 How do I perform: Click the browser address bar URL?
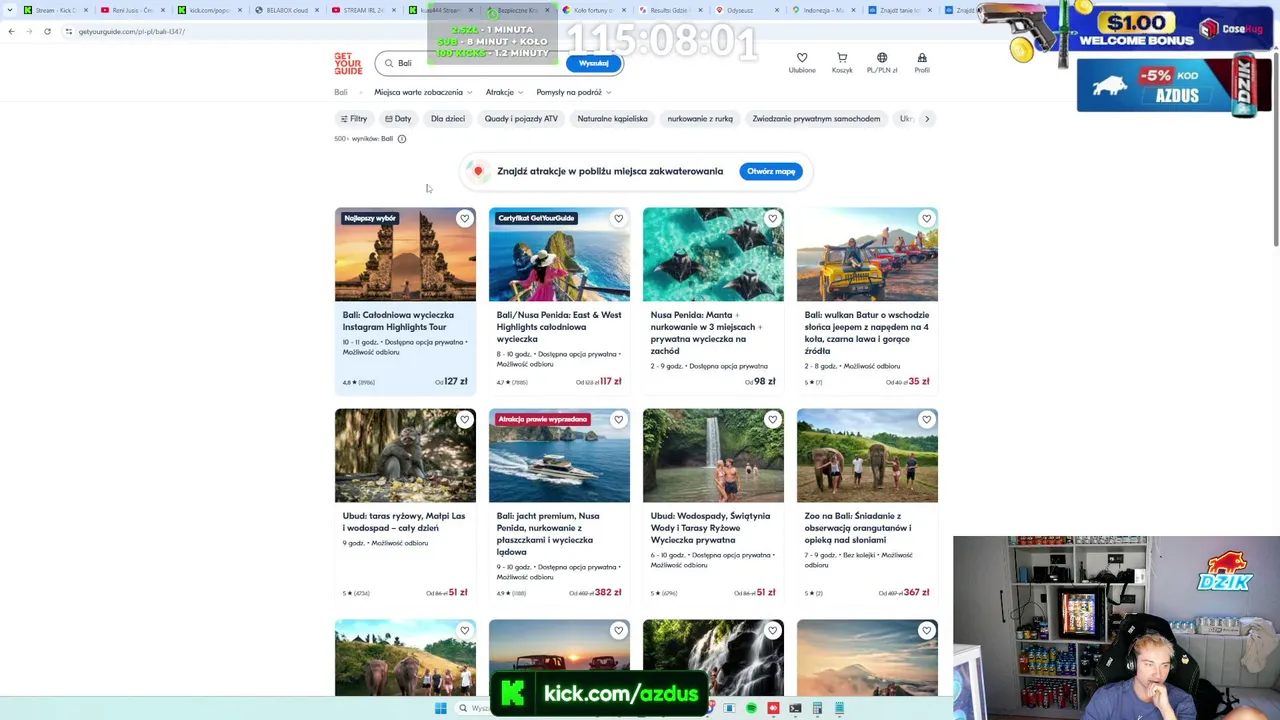click(x=131, y=31)
